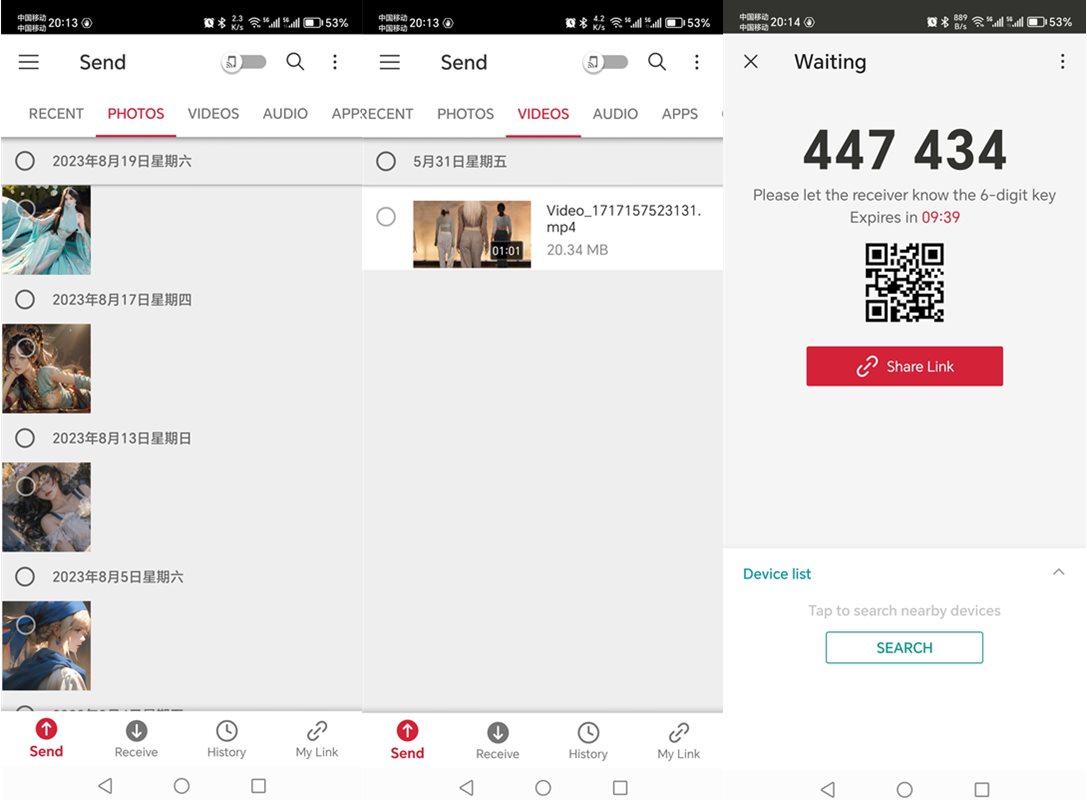Switch to the VIDEOS tab on the Photos screen
The height and width of the screenshot is (800, 1087).
[x=213, y=114]
